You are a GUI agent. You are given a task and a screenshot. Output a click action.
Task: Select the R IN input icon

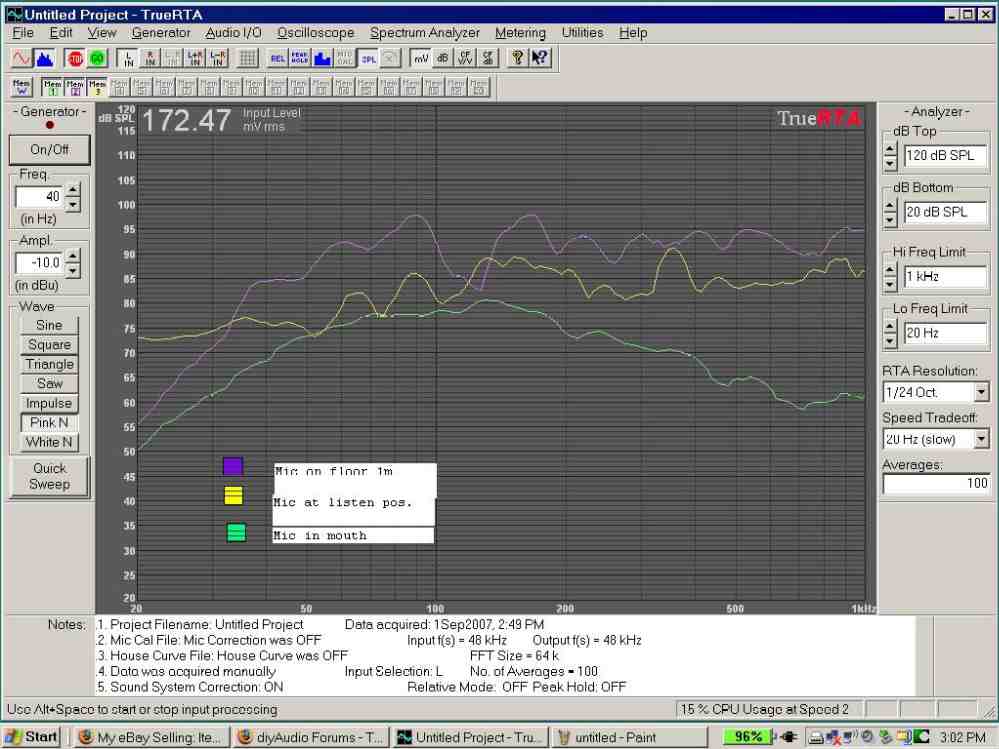[150, 59]
